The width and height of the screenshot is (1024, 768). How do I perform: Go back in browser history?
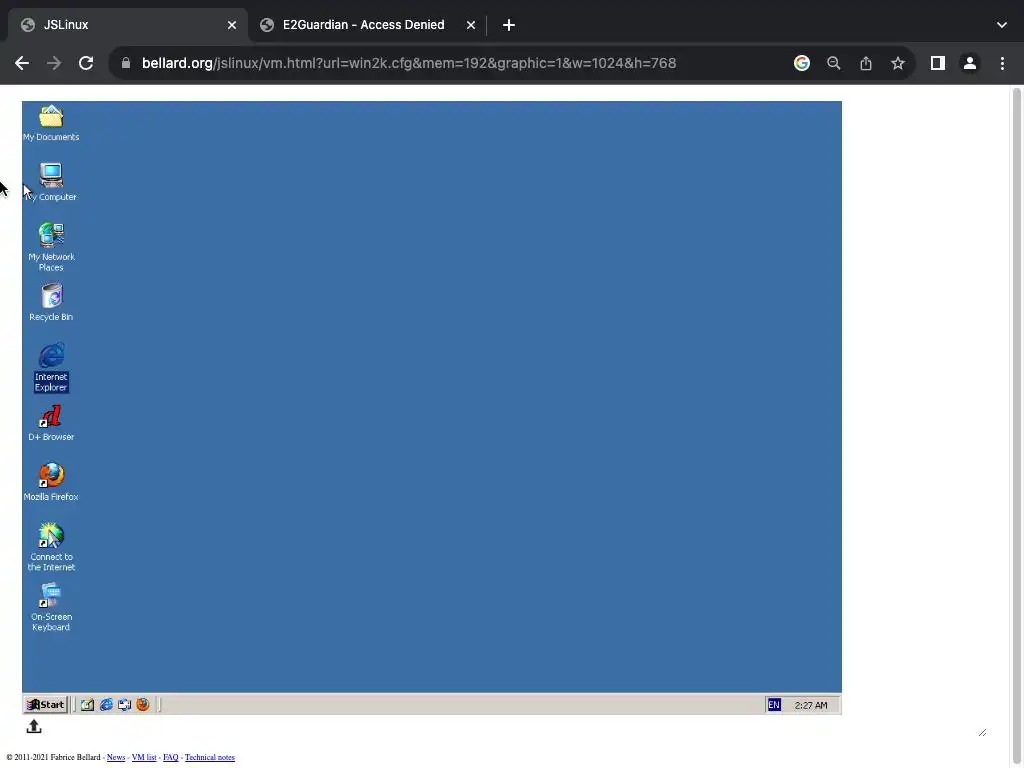coord(22,63)
